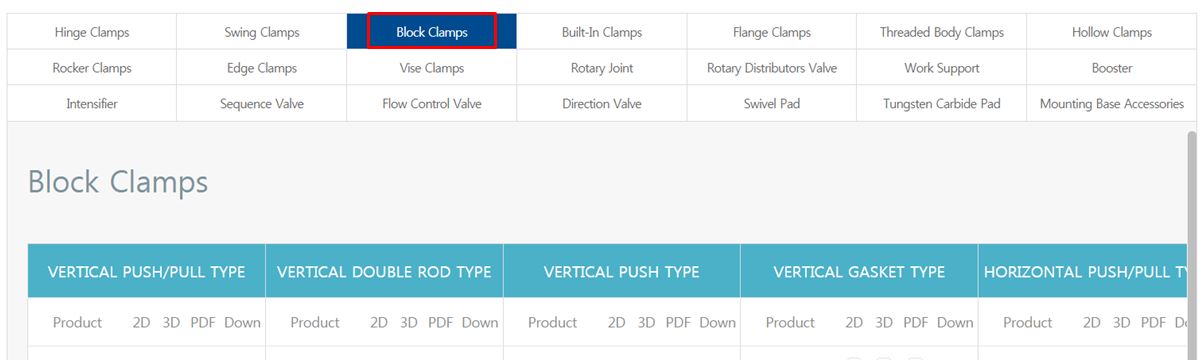
Task: Switch to Swing Clamps category
Action: point(262,32)
